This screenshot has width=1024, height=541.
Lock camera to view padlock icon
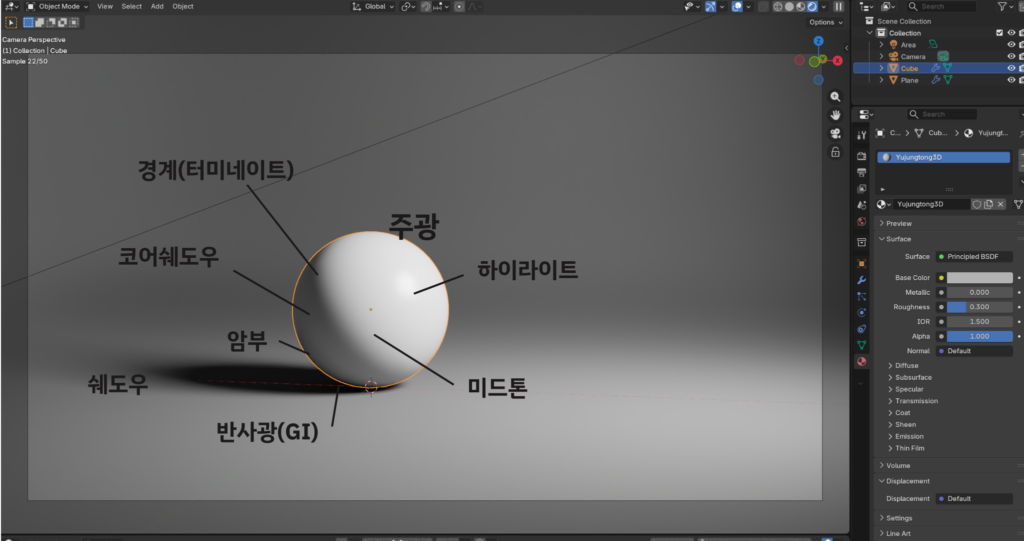click(x=835, y=152)
